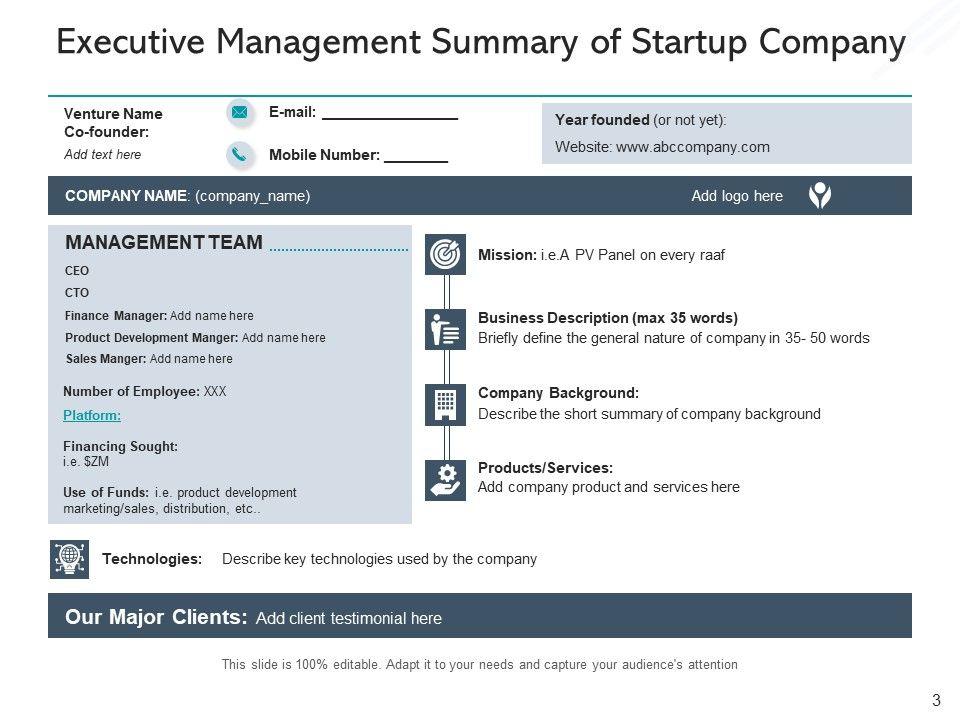Click the email envelope icon
This screenshot has height=720, width=960.
pyautogui.click(x=240, y=113)
